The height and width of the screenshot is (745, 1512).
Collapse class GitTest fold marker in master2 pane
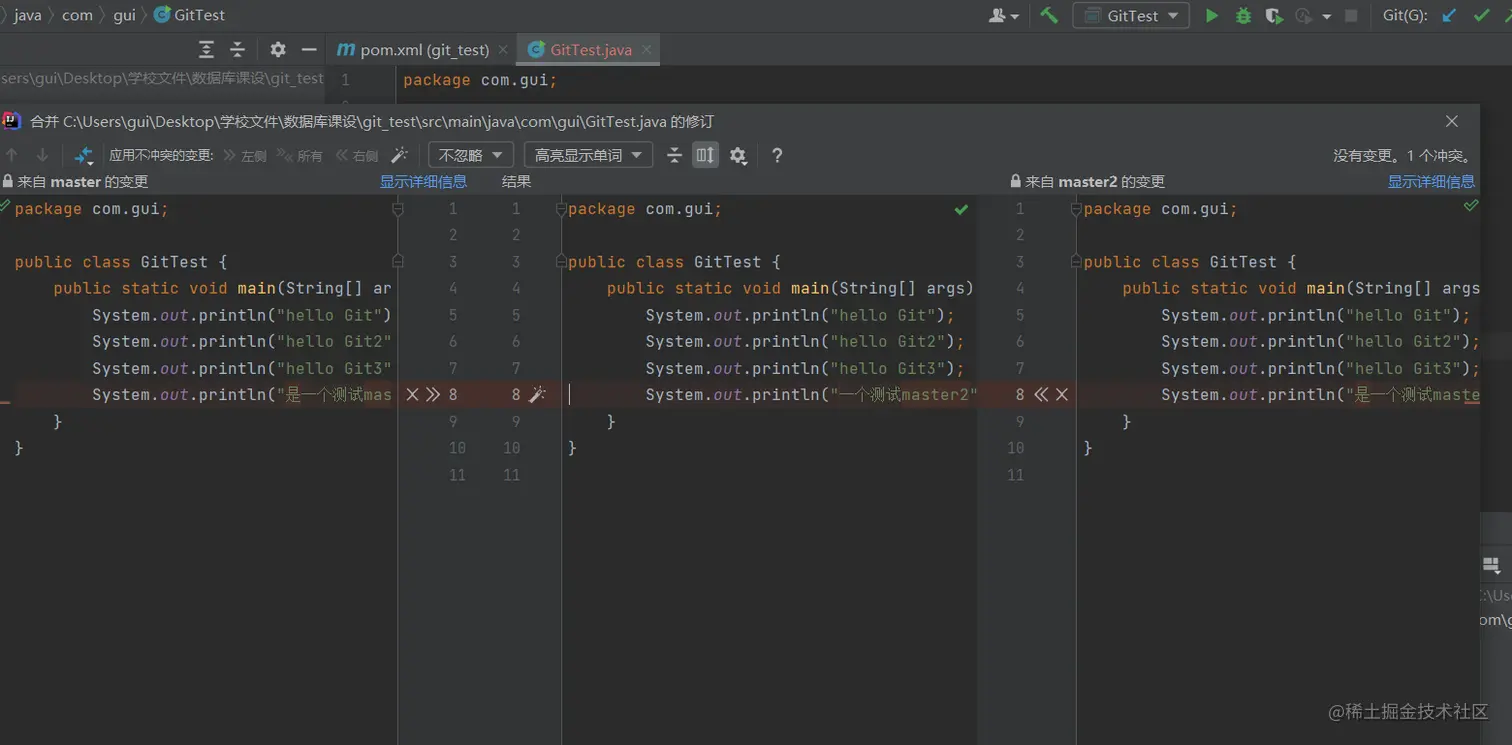[1076, 262]
